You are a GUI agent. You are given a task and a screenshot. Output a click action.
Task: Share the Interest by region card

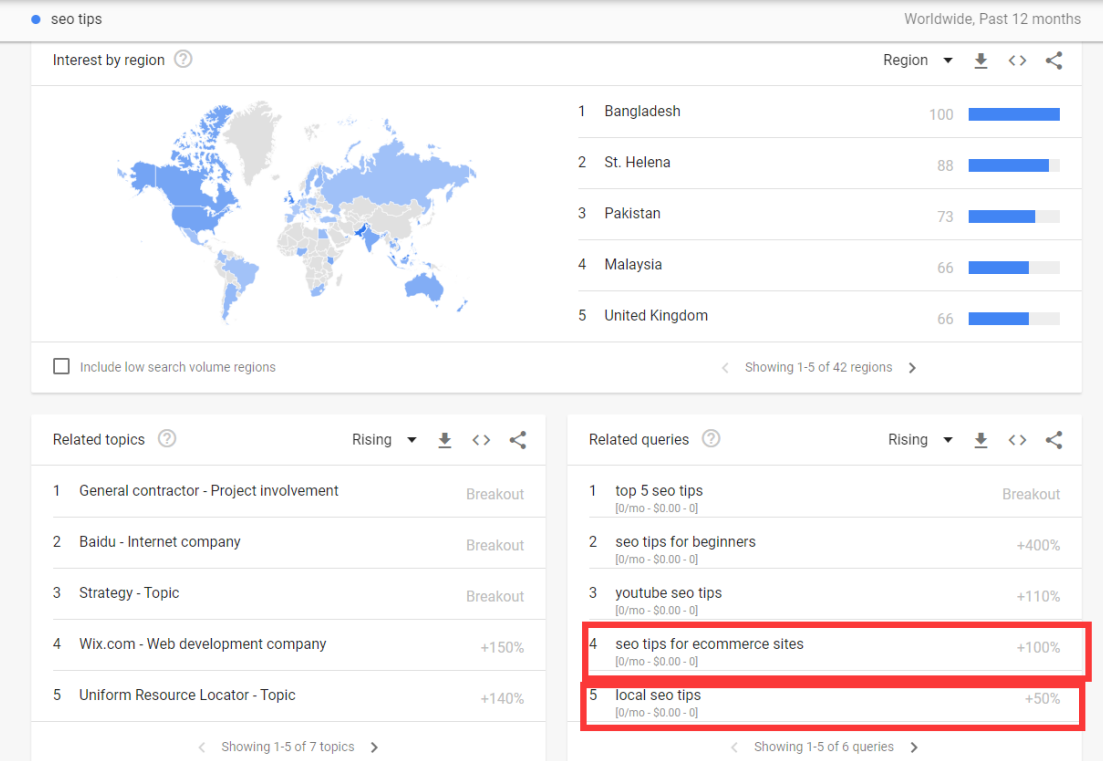pos(1053,61)
